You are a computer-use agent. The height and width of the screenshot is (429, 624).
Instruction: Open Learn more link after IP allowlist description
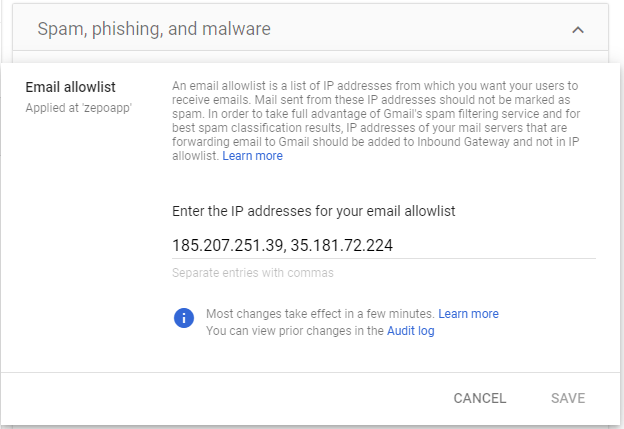252,156
